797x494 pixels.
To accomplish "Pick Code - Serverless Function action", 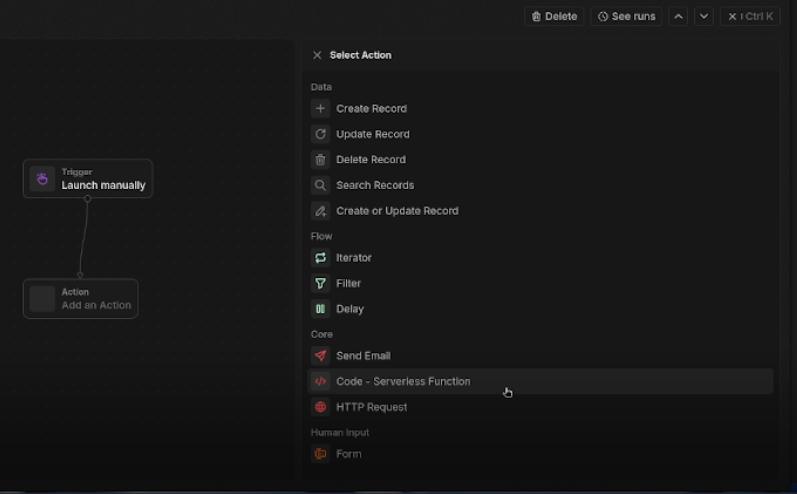I will pyautogui.click(x=541, y=381).
